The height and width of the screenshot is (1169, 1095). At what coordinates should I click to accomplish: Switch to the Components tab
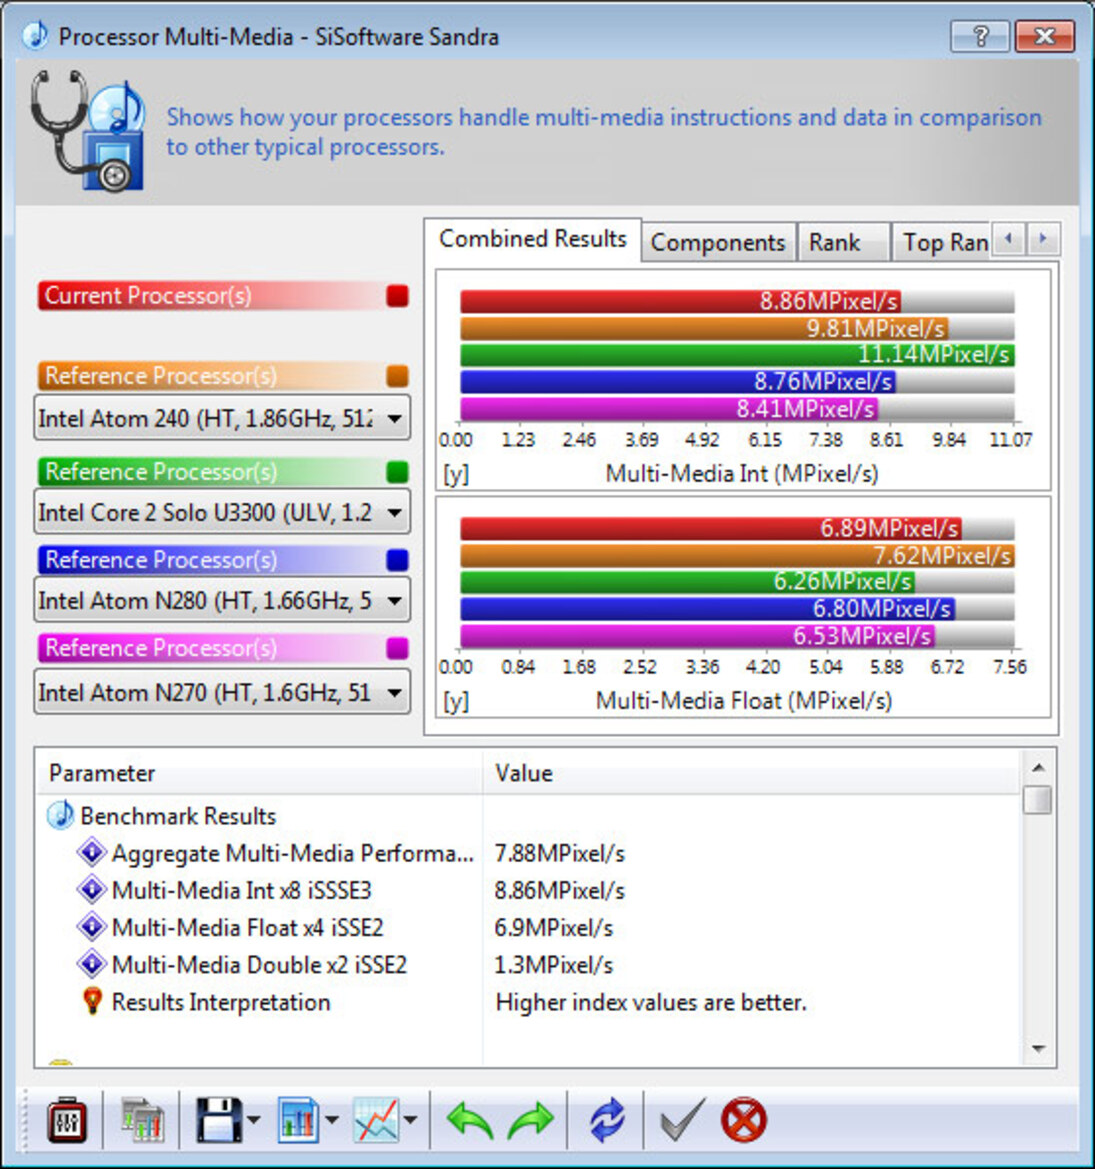pos(718,242)
